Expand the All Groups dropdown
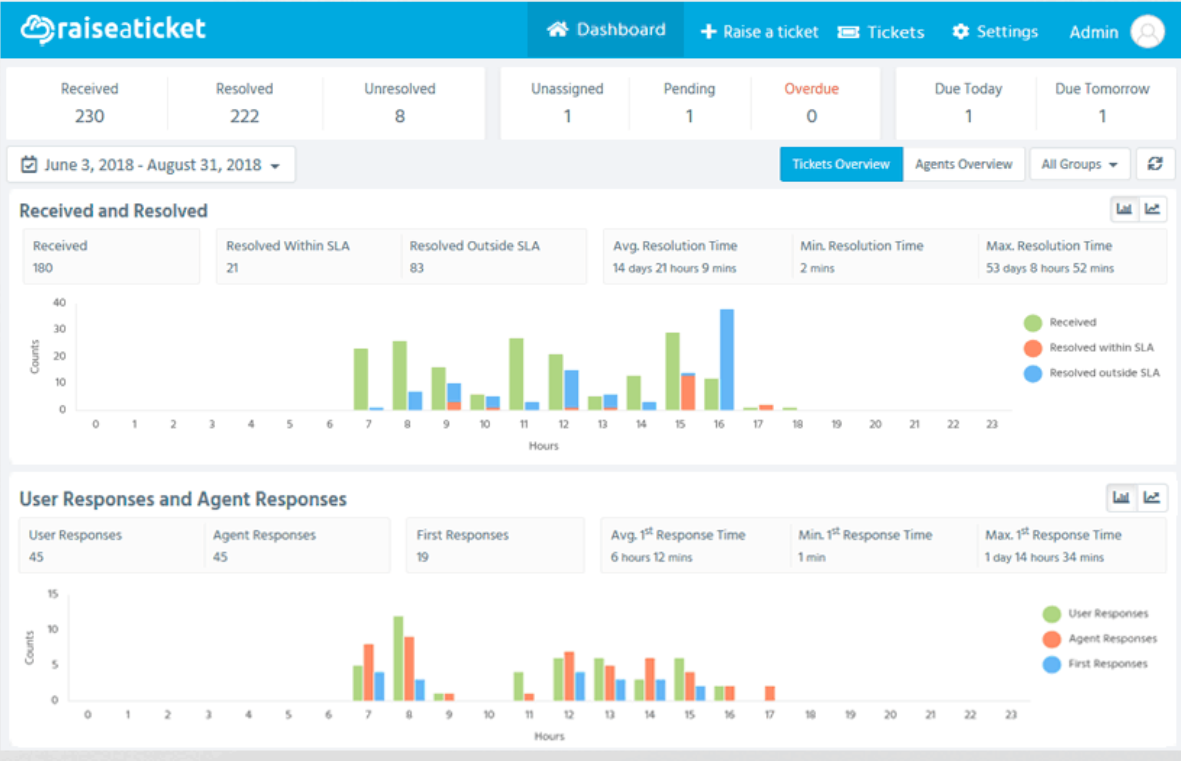1181x761 pixels. tap(1079, 164)
